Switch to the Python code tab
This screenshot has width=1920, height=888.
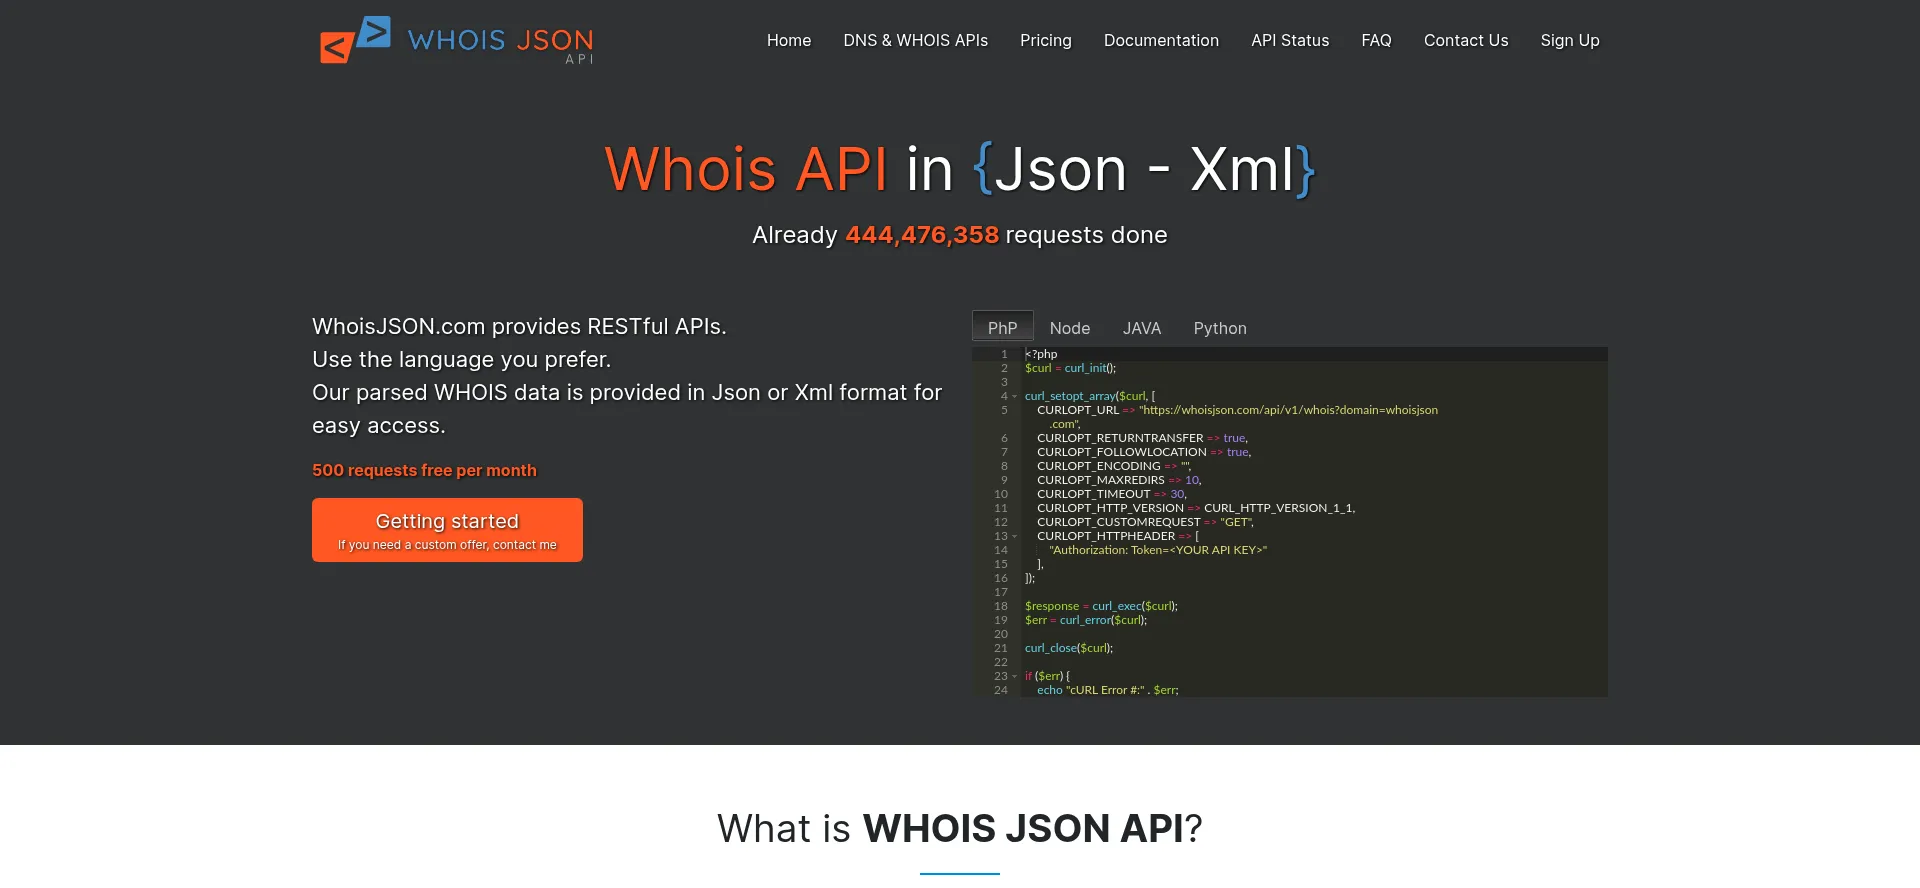[1220, 328]
